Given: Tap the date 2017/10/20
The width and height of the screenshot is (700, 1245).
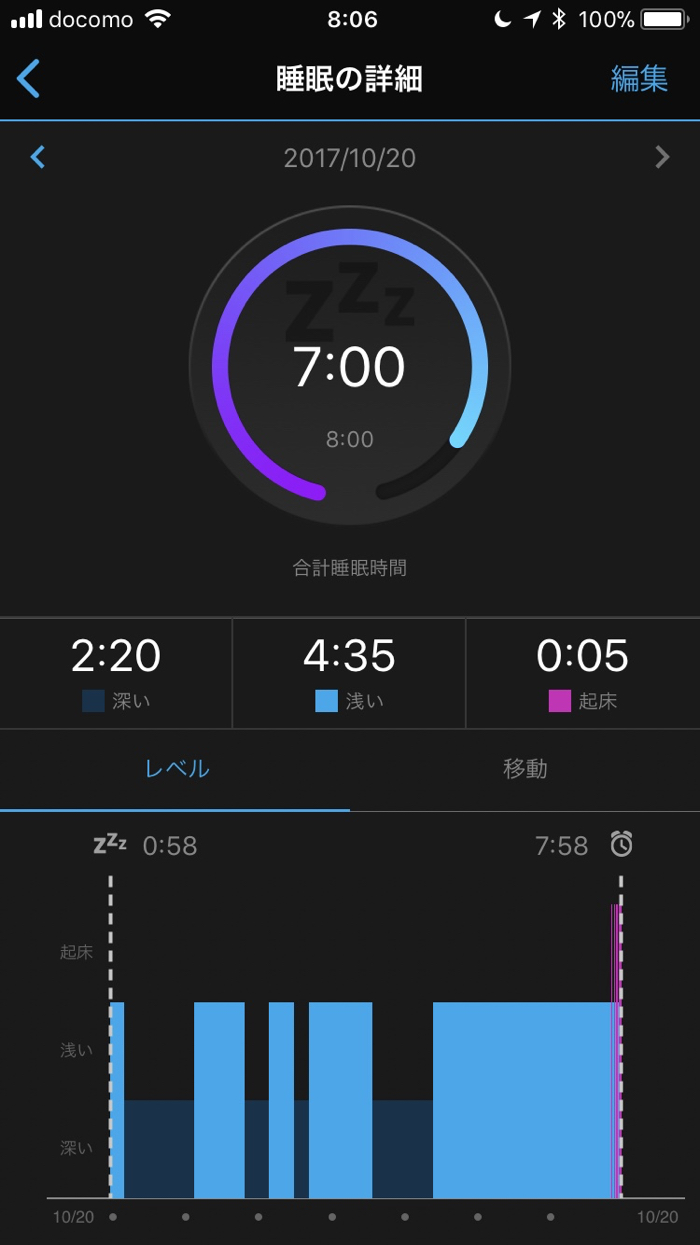Looking at the screenshot, I should [349, 158].
